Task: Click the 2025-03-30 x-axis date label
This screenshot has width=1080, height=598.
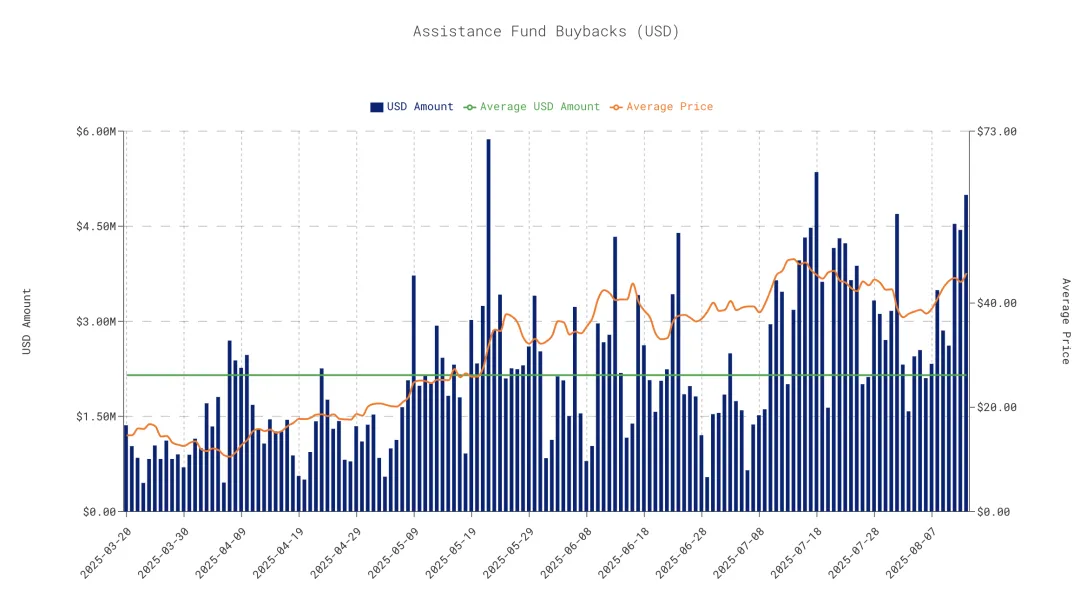Action: pyautogui.click(x=163, y=553)
